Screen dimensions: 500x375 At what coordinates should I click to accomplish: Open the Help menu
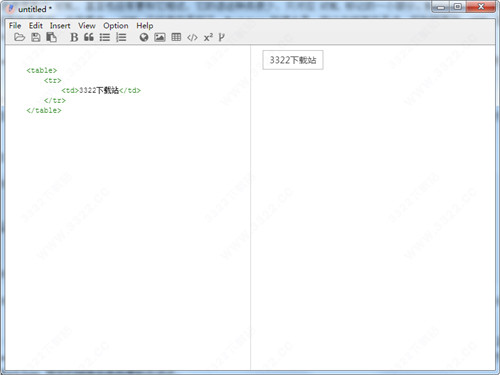[x=145, y=26]
